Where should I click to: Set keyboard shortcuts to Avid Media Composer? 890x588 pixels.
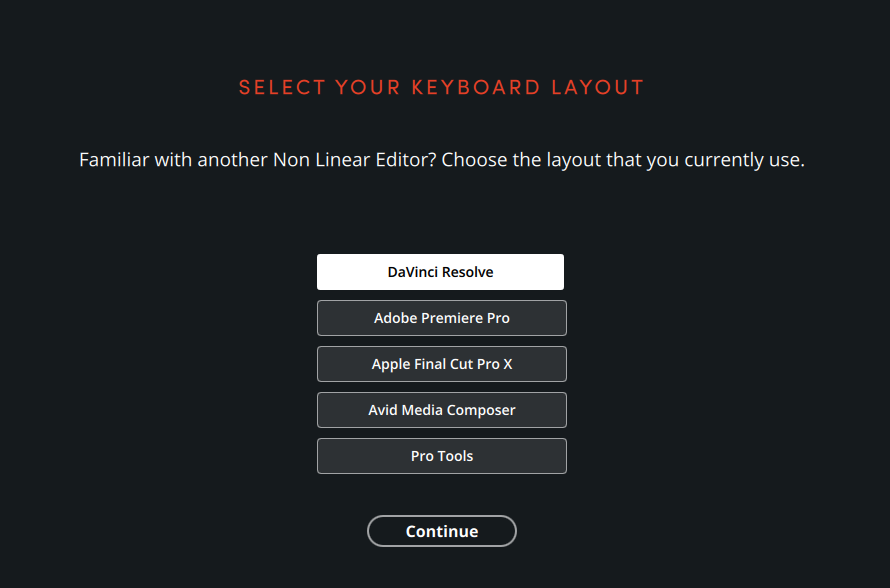[441, 410]
